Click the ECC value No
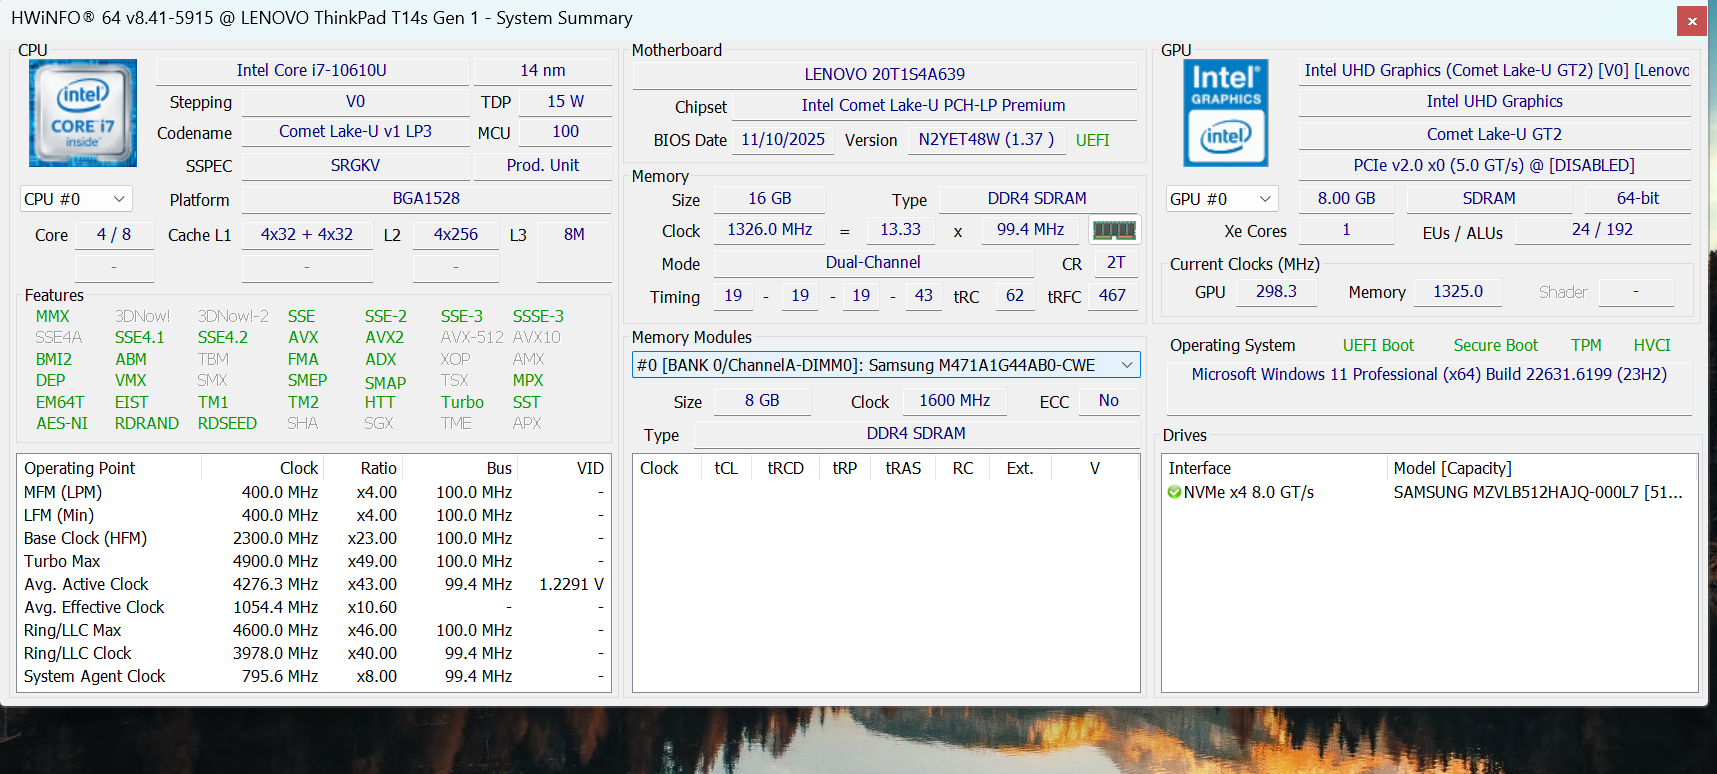 pos(1109,400)
